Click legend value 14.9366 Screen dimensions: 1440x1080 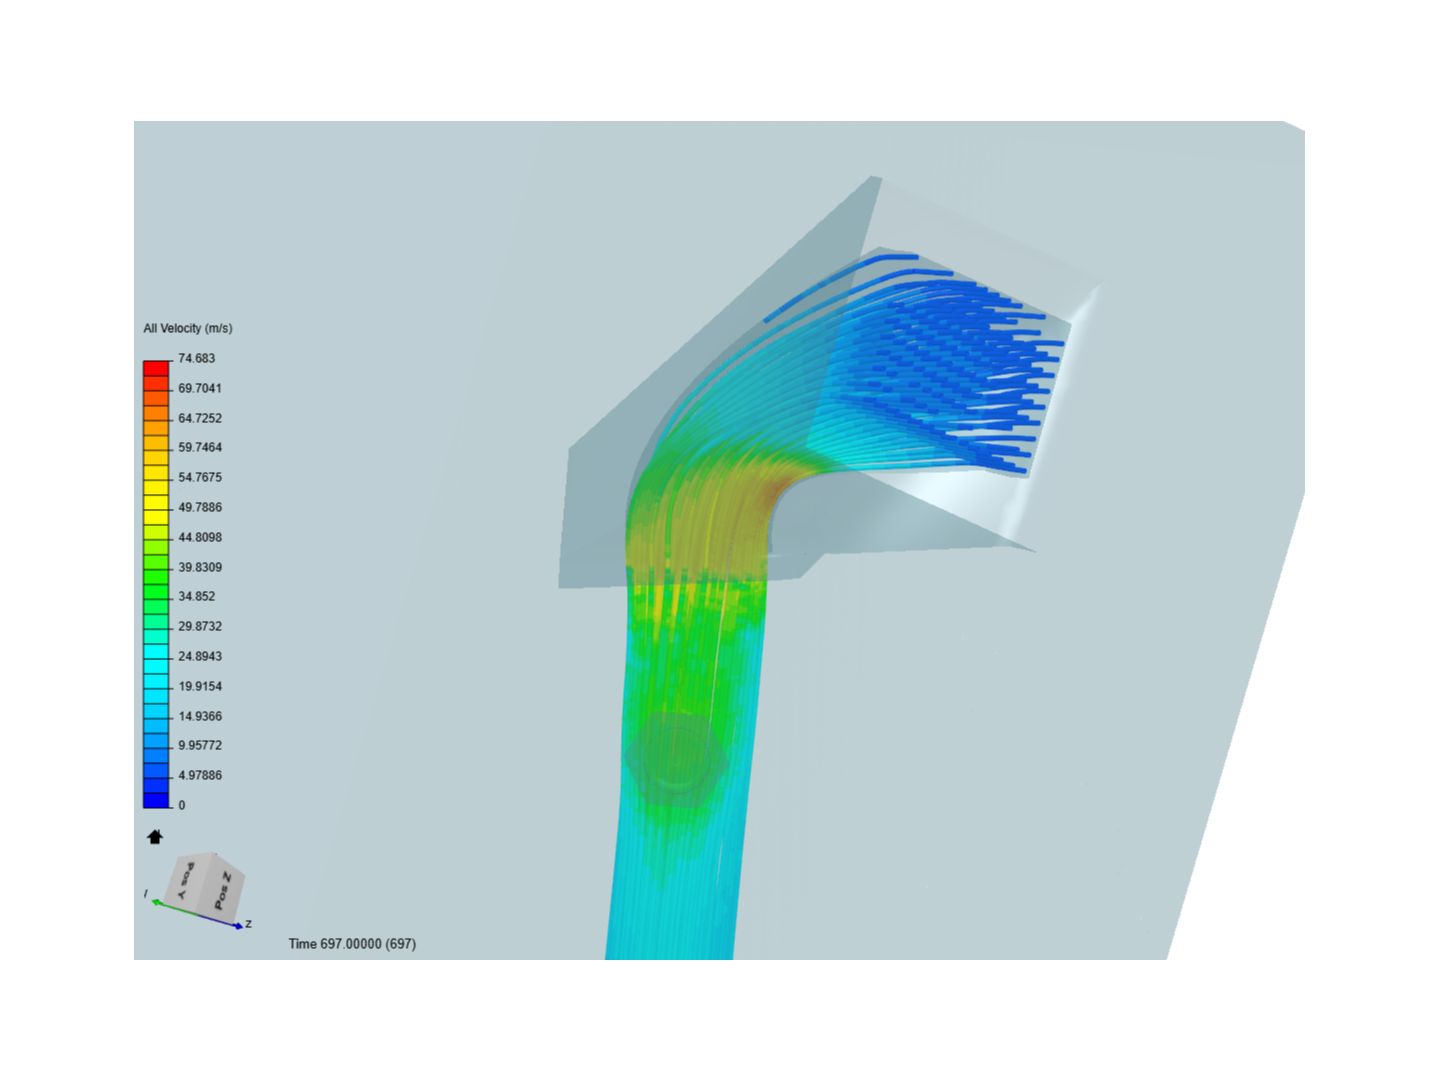click(x=200, y=716)
